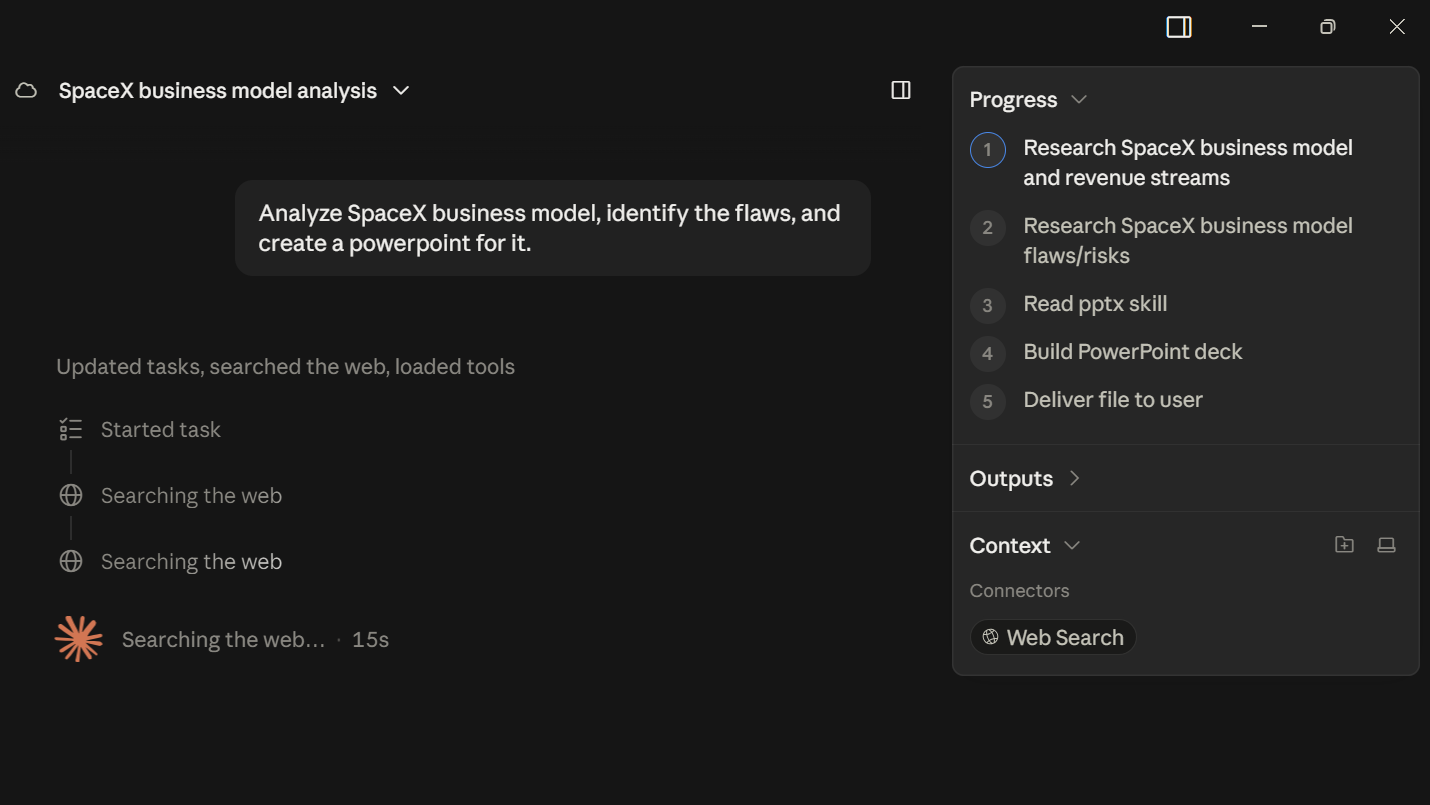
Task: Open the conversation title dropdown chevron
Action: pyautogui.click(x=401, y=91)
